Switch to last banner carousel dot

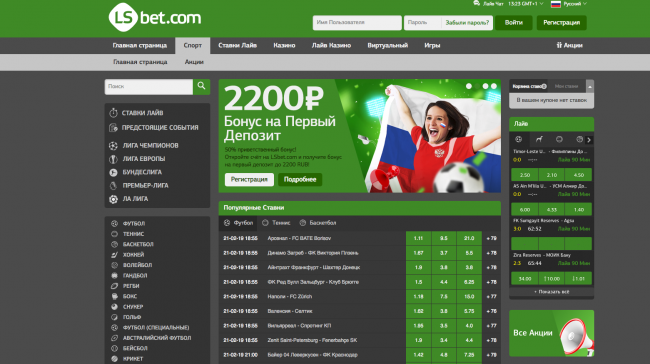click(x=494, y=86)
